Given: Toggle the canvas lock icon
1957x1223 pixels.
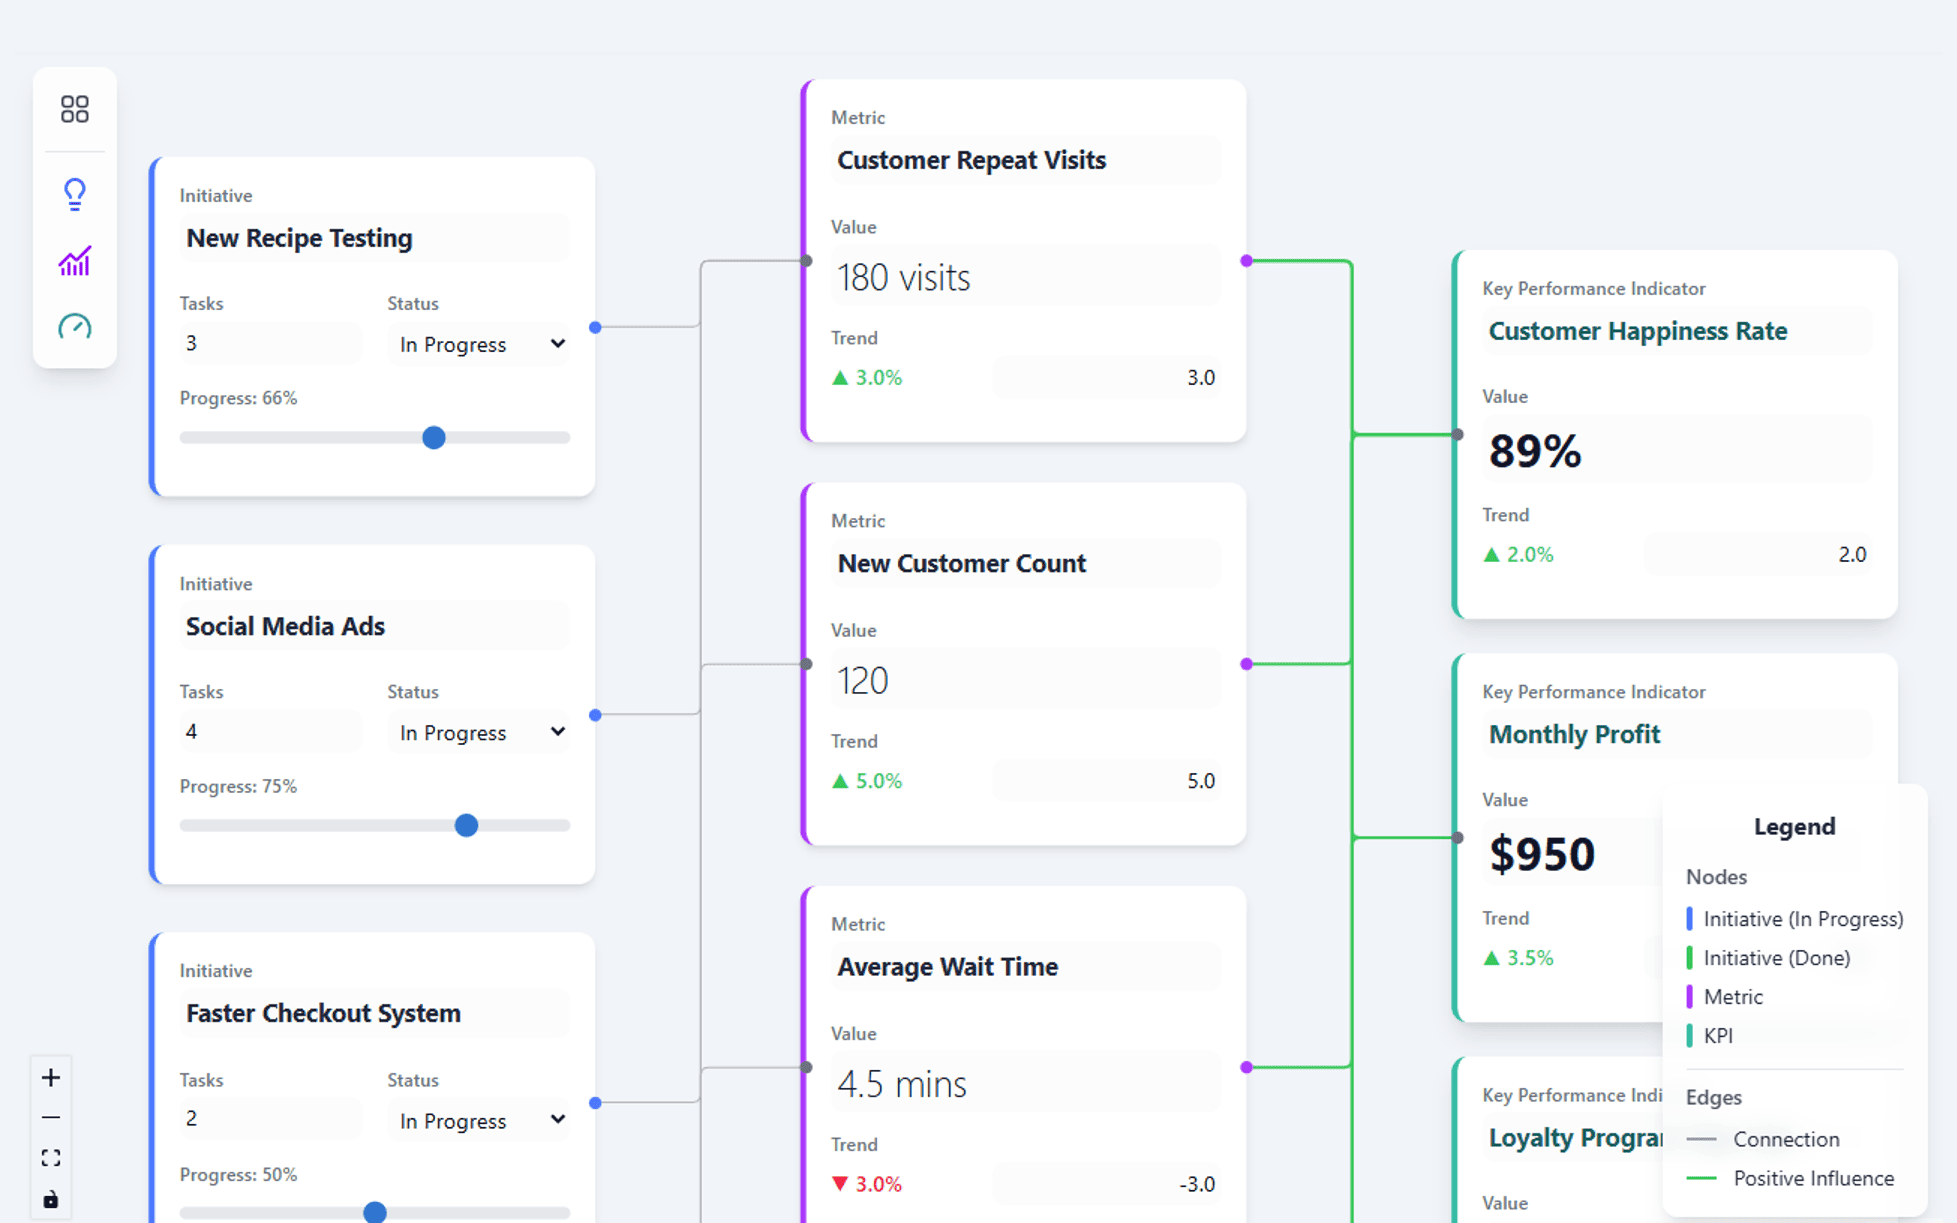Looking at the screenshot, I should [51, 1199].
